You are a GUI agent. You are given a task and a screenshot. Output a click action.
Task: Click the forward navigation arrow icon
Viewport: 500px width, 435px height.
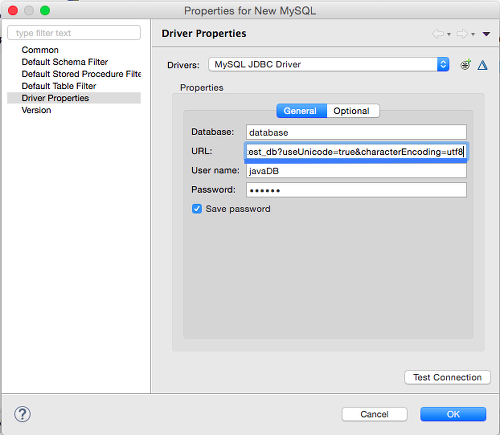pyautogui.click(x=462, y=34)
